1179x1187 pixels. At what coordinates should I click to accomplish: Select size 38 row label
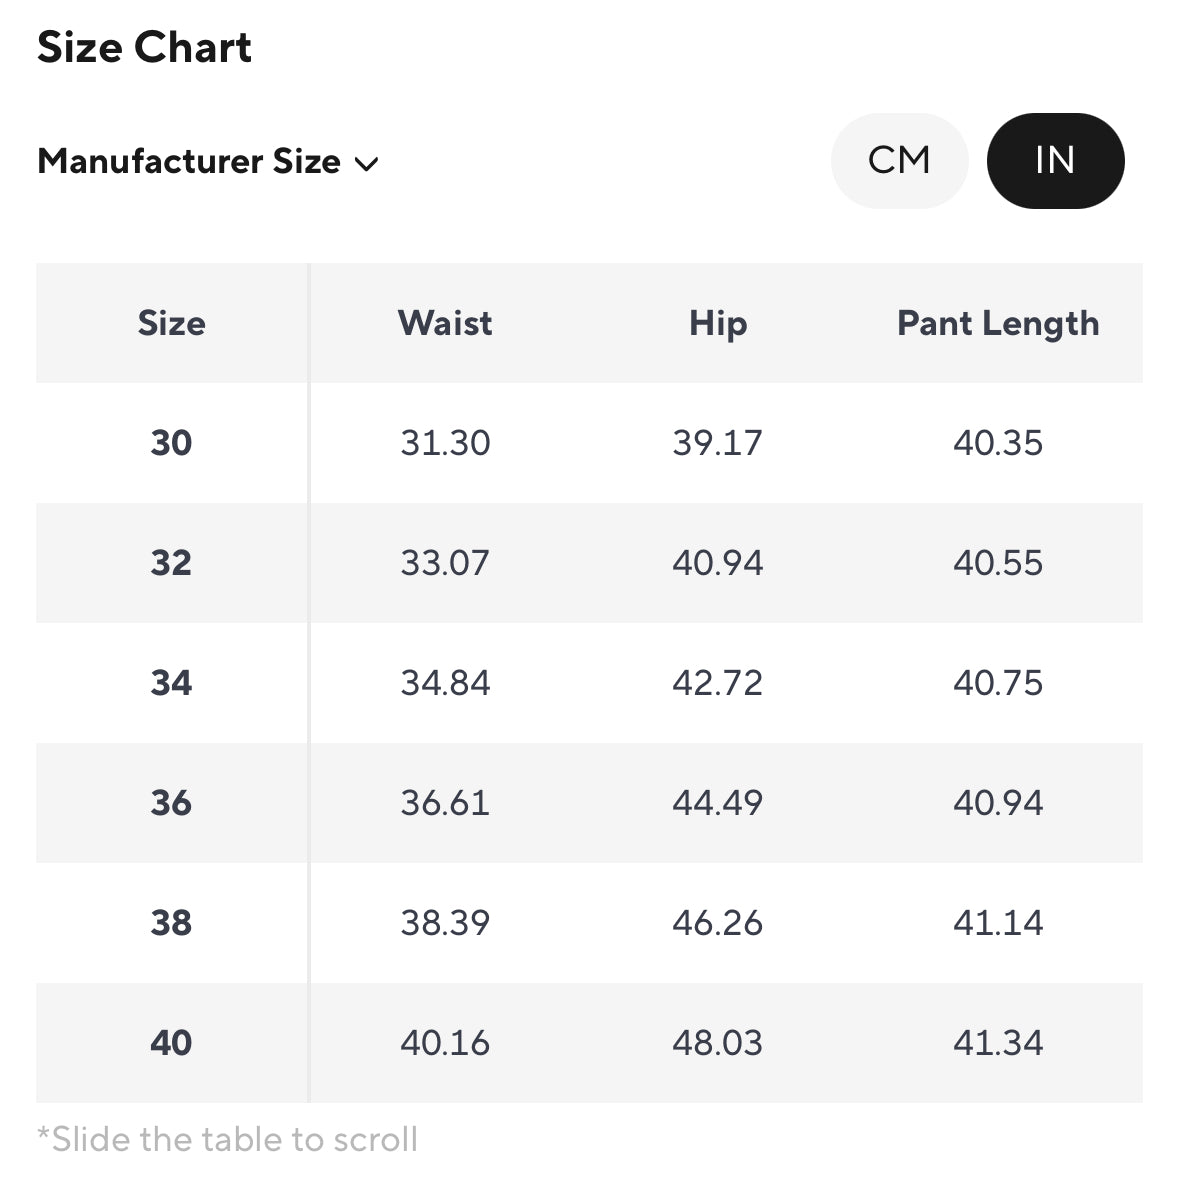(x=171, y=923)
